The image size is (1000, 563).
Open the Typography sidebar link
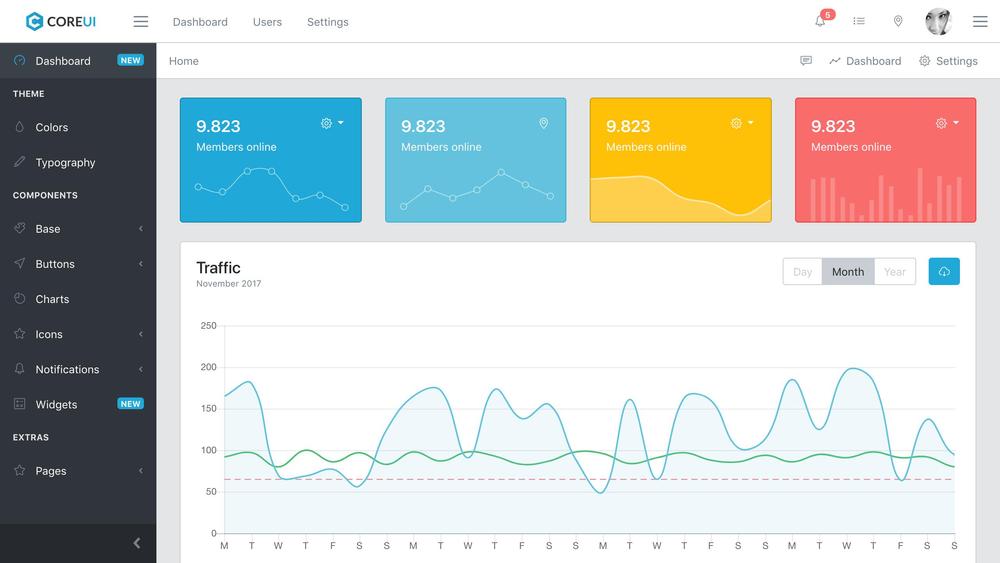click(x=65, y=162)
